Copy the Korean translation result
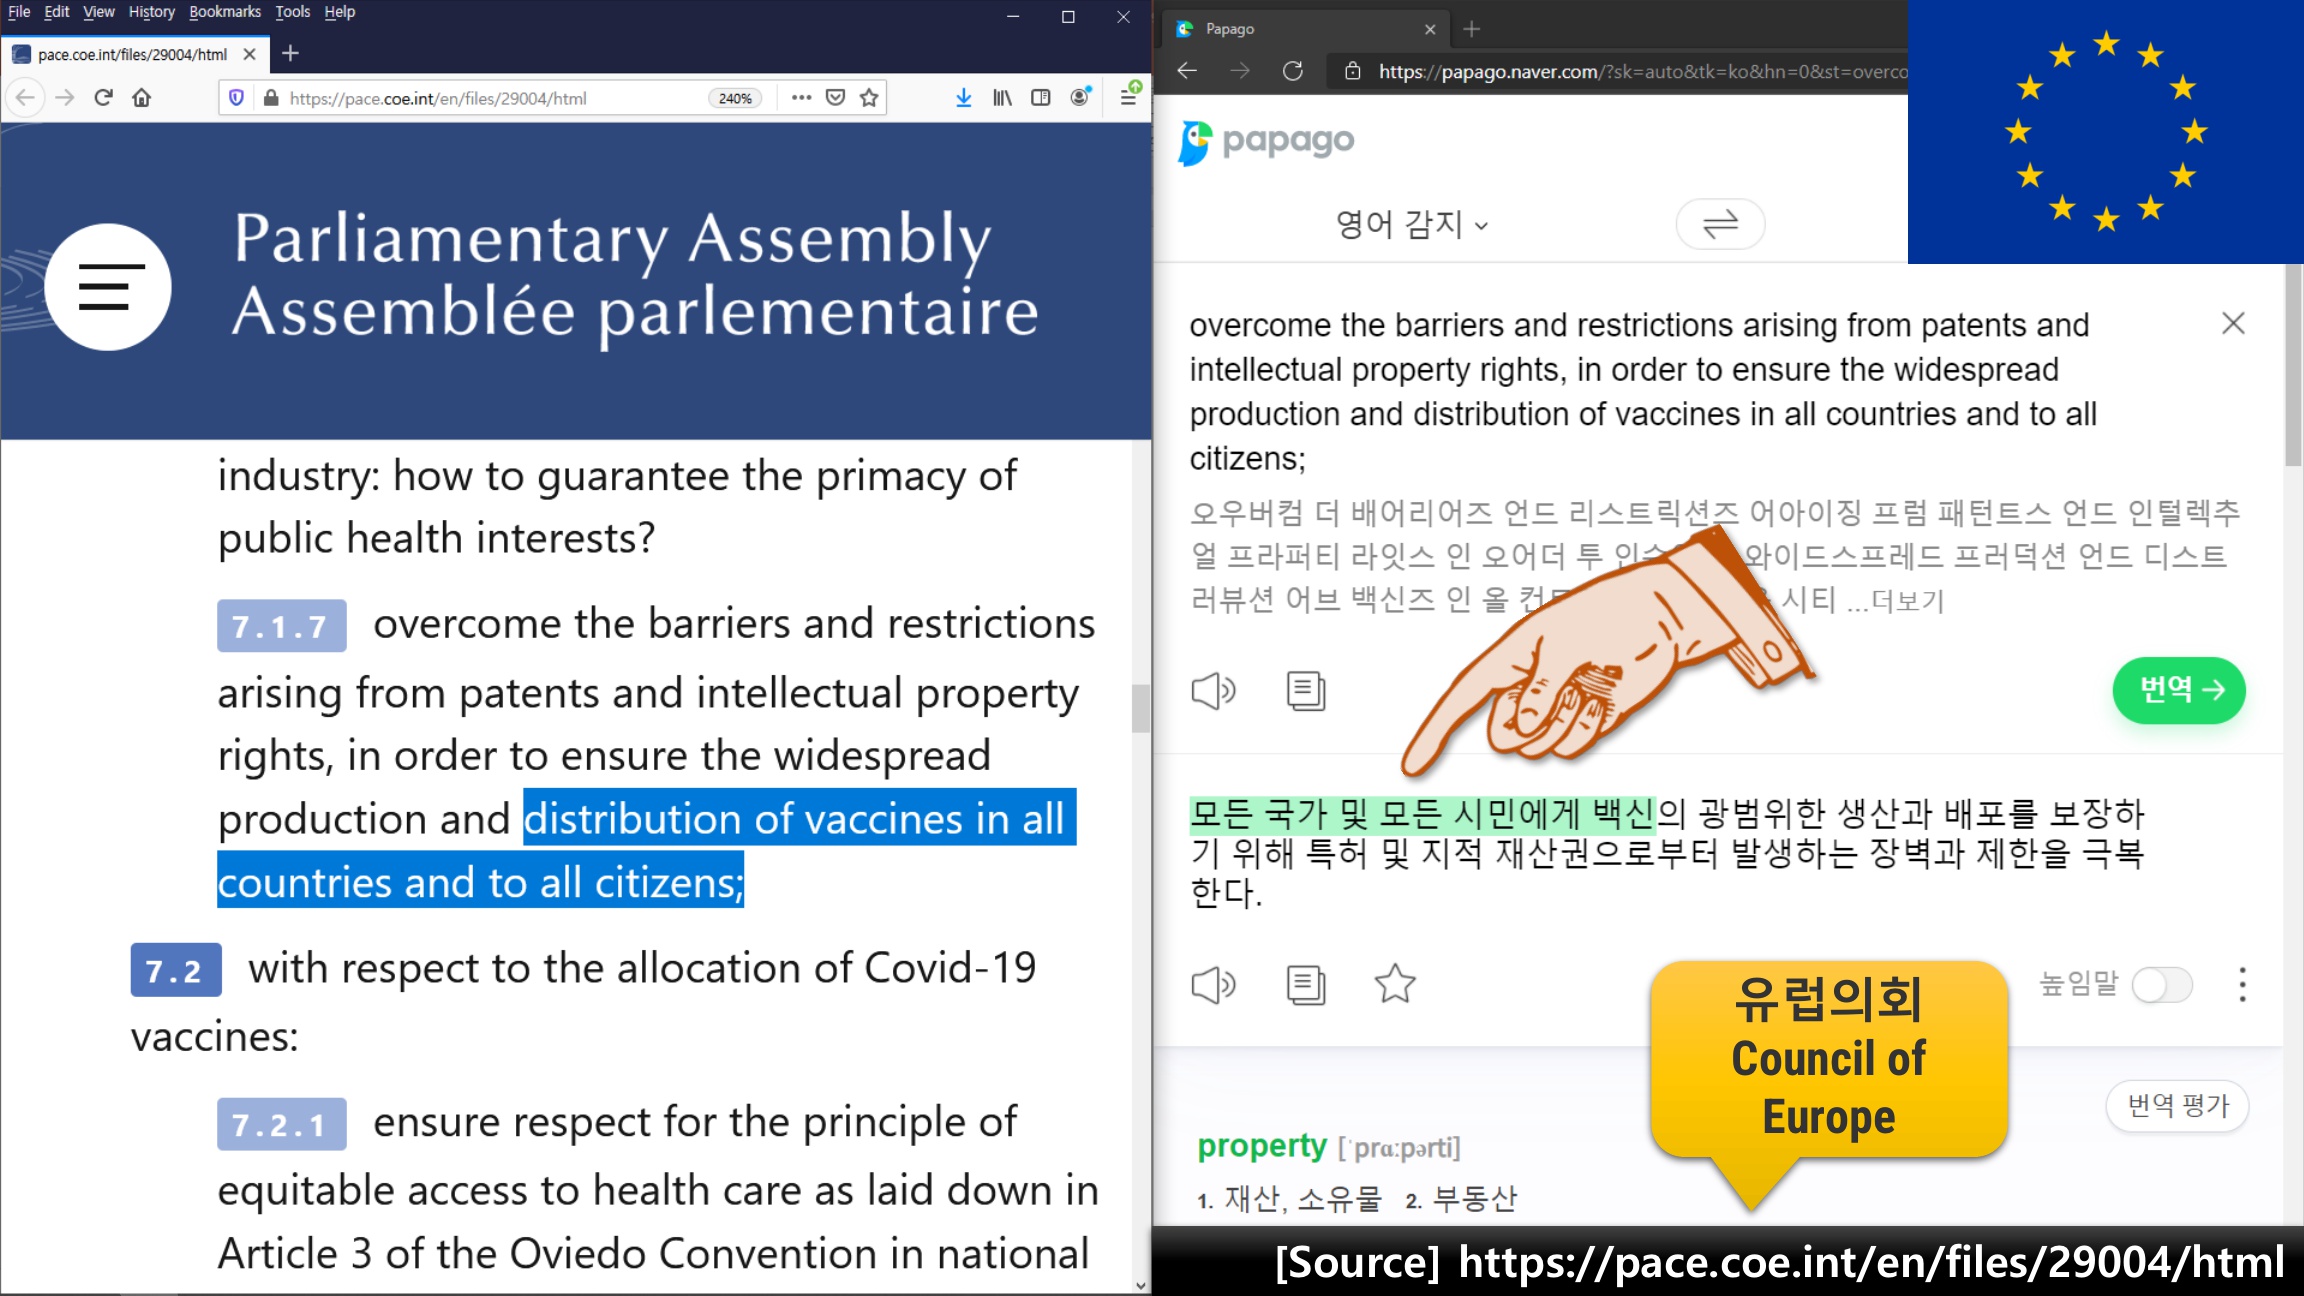 tap(1306, 985)
